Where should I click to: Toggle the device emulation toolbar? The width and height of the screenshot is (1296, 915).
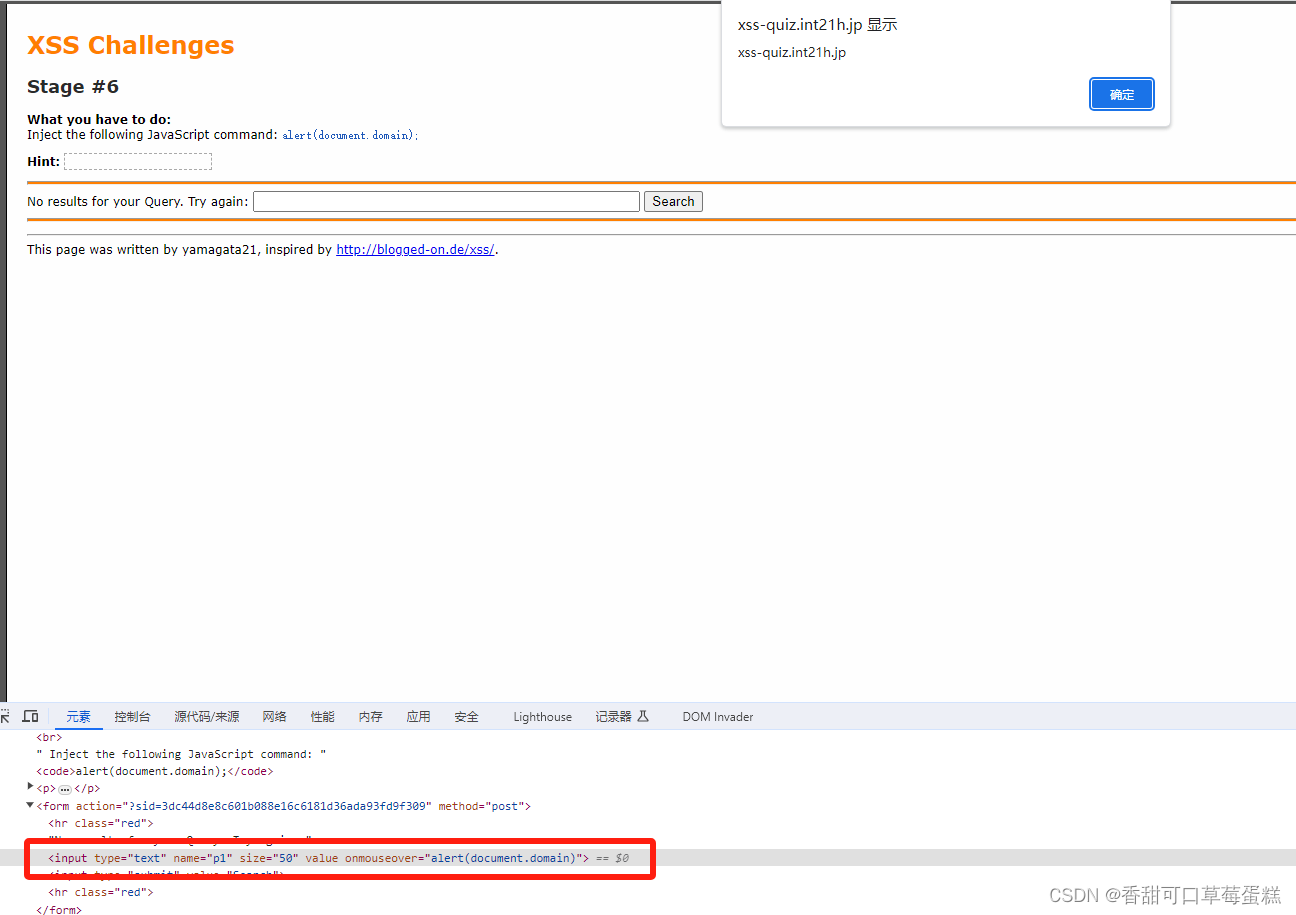[x=30, y=716]
